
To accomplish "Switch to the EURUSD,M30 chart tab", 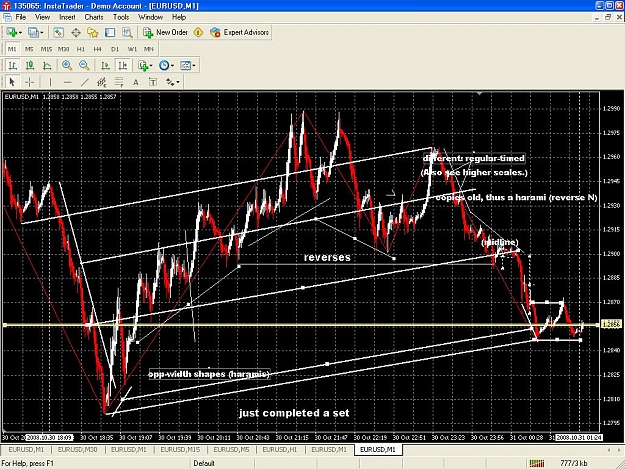I will [77, 449].
